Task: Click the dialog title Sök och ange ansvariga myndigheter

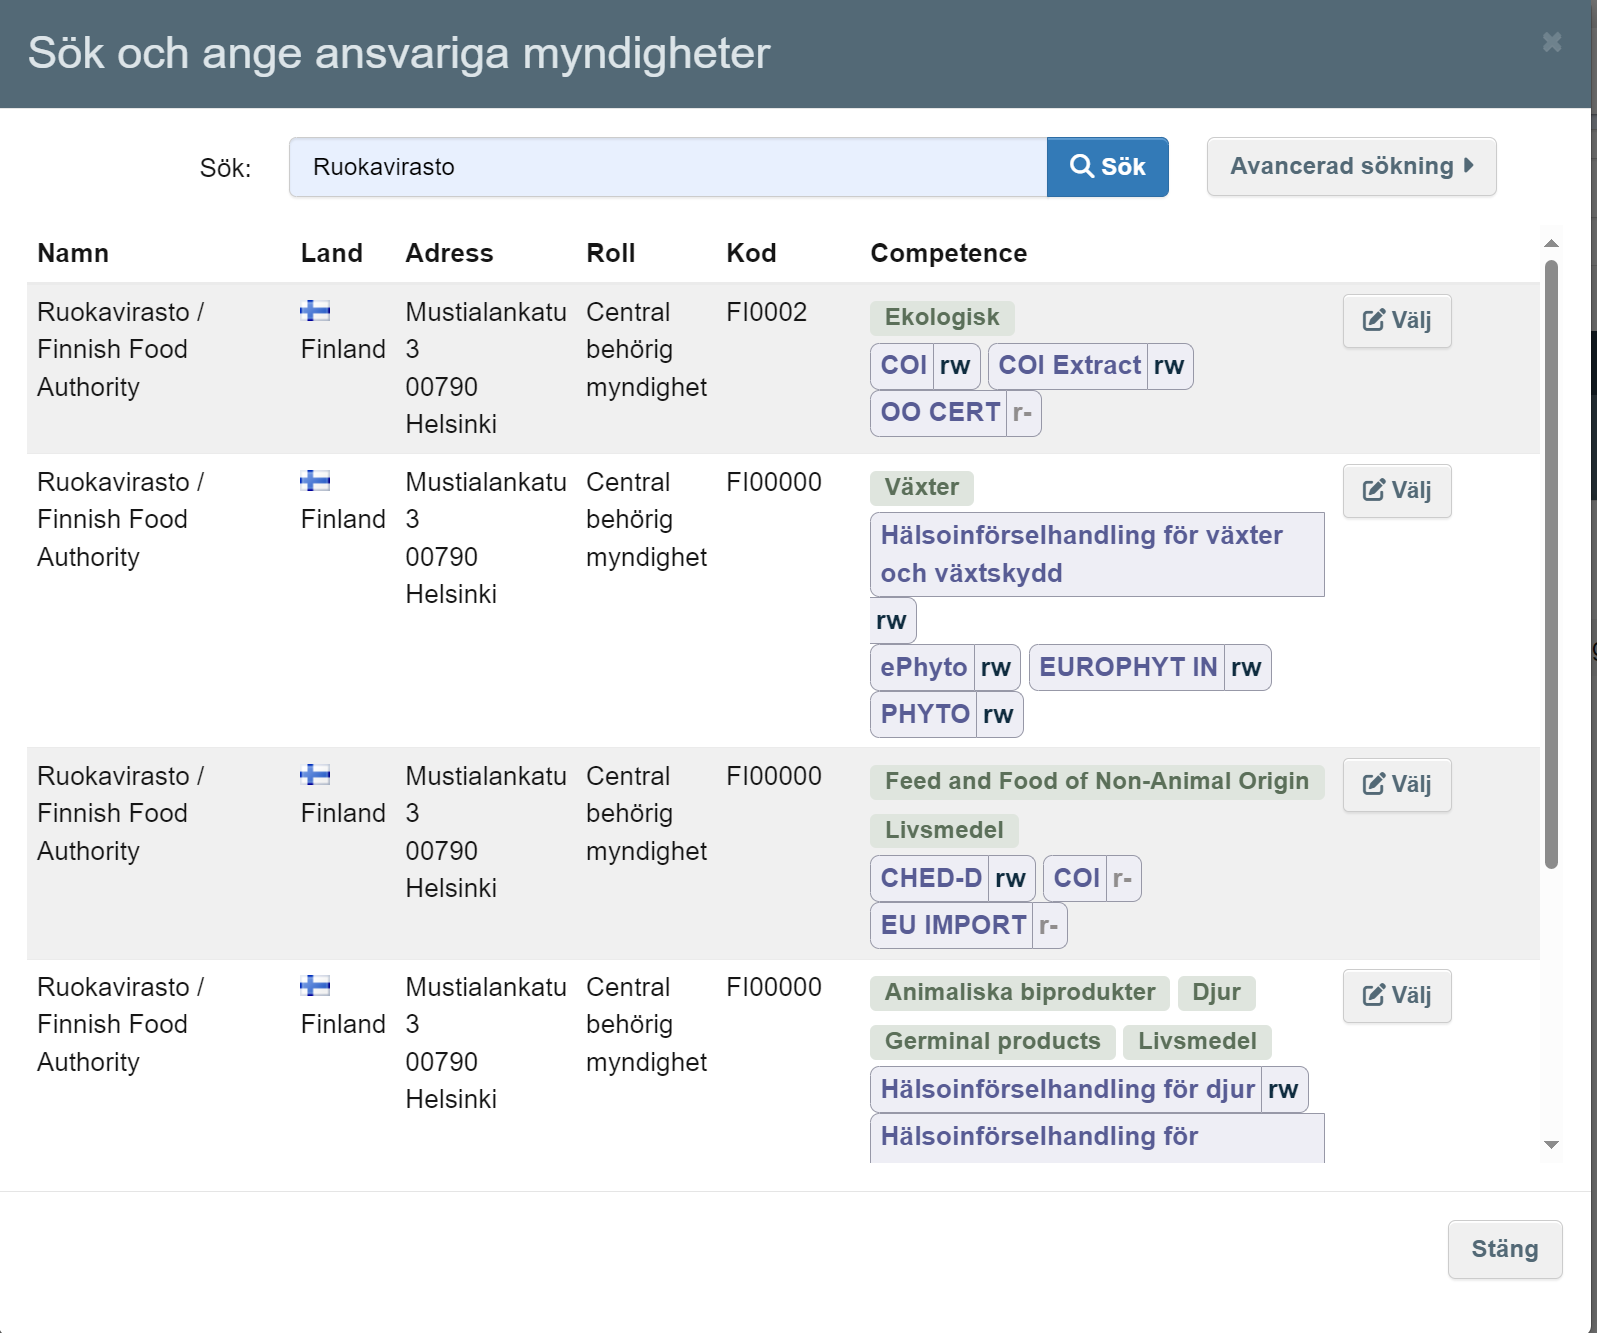Action: (x=399, y=53)
